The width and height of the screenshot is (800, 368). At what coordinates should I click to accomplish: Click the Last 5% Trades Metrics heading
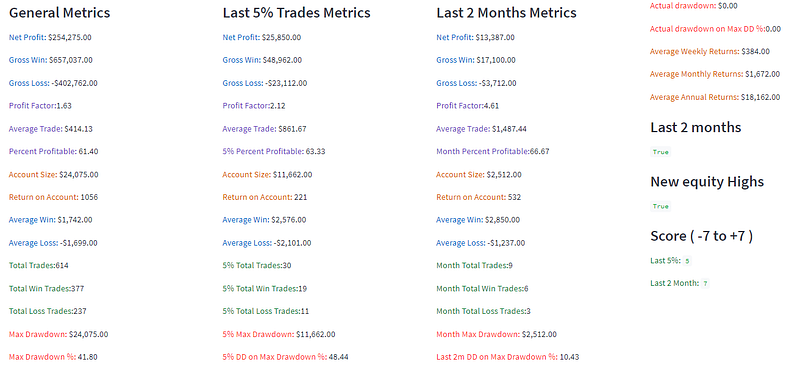(x=296, y=13)
